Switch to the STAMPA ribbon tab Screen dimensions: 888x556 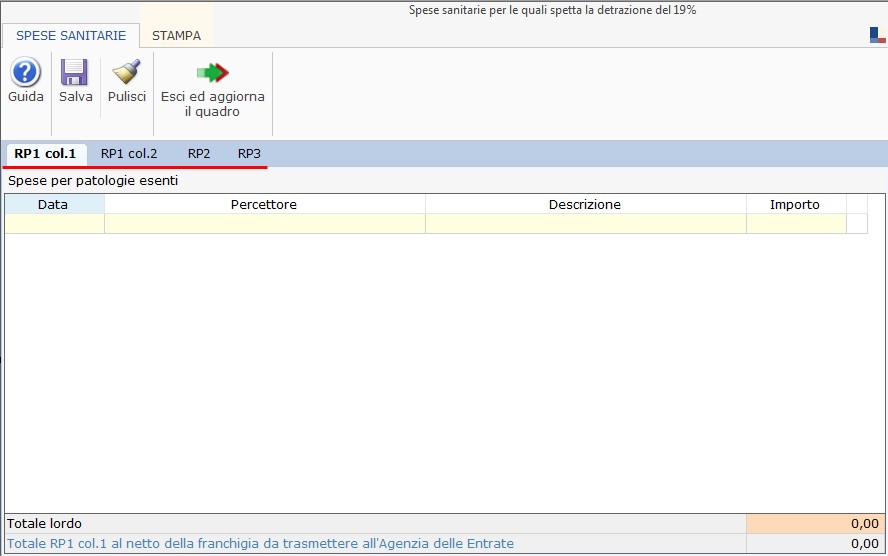click(176, 35)
